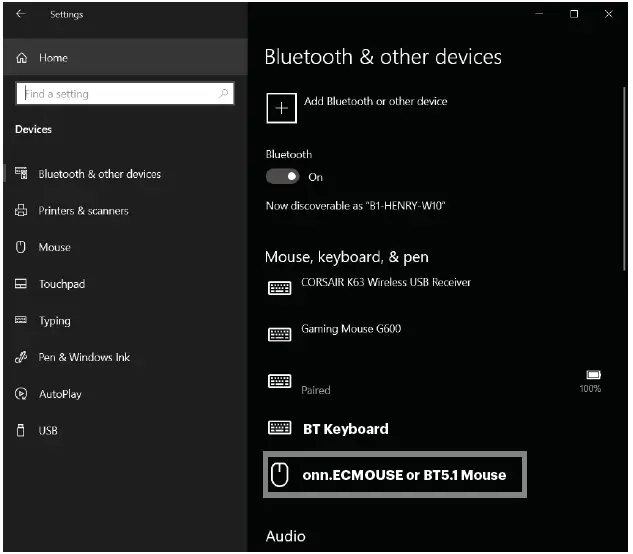
Task: Click the search magnifier icon
Action: click(222, 94)
